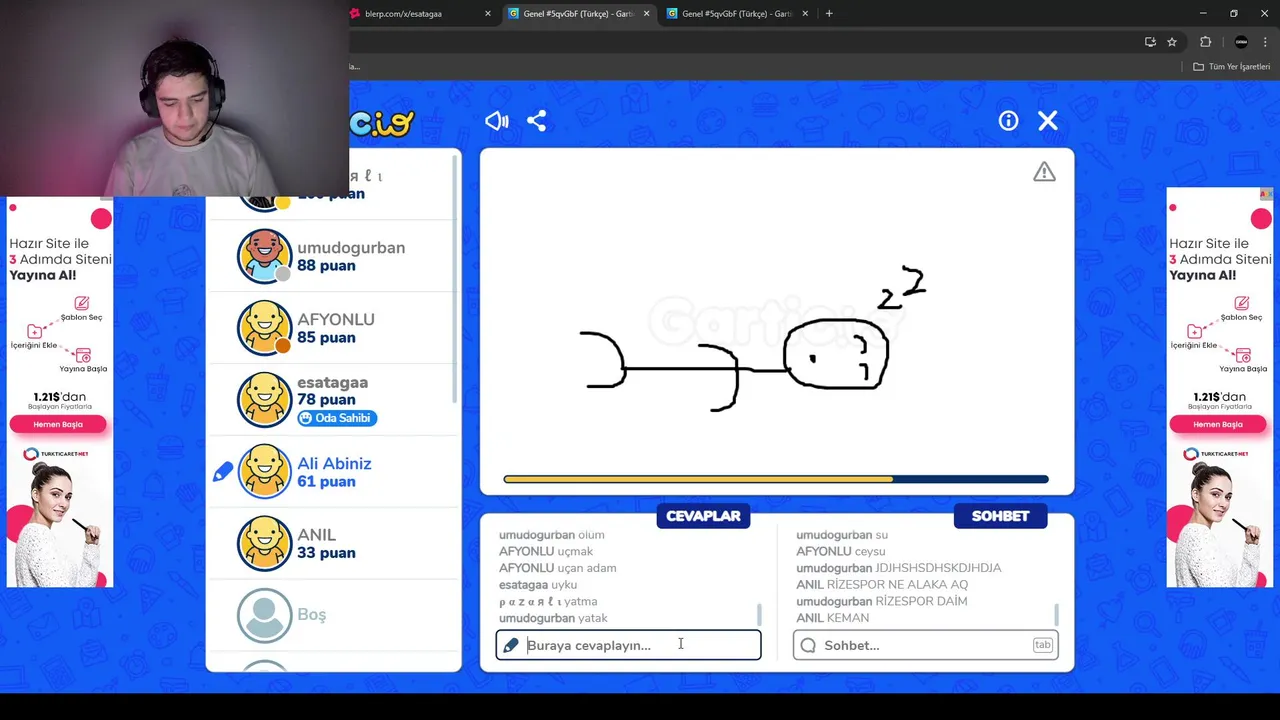Minimize the browser window
Viewport: 1280px width, 720px height.
click(x=1203, y=14)
